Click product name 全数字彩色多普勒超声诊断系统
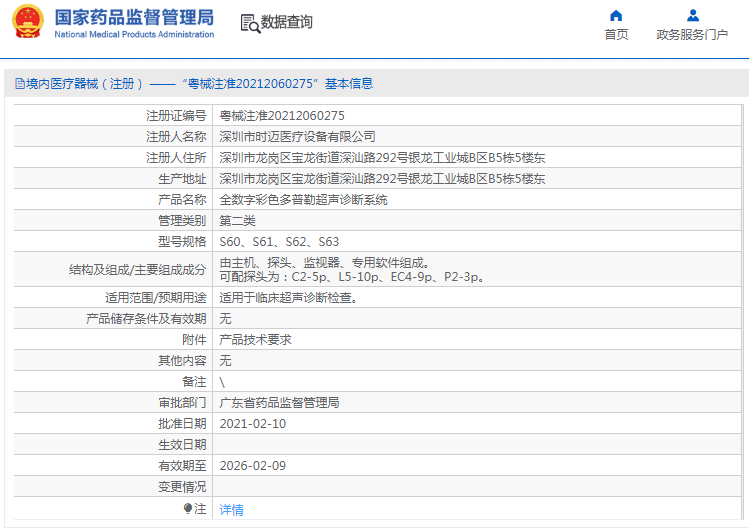Viewport: 749px width, 532px height. 303,200
